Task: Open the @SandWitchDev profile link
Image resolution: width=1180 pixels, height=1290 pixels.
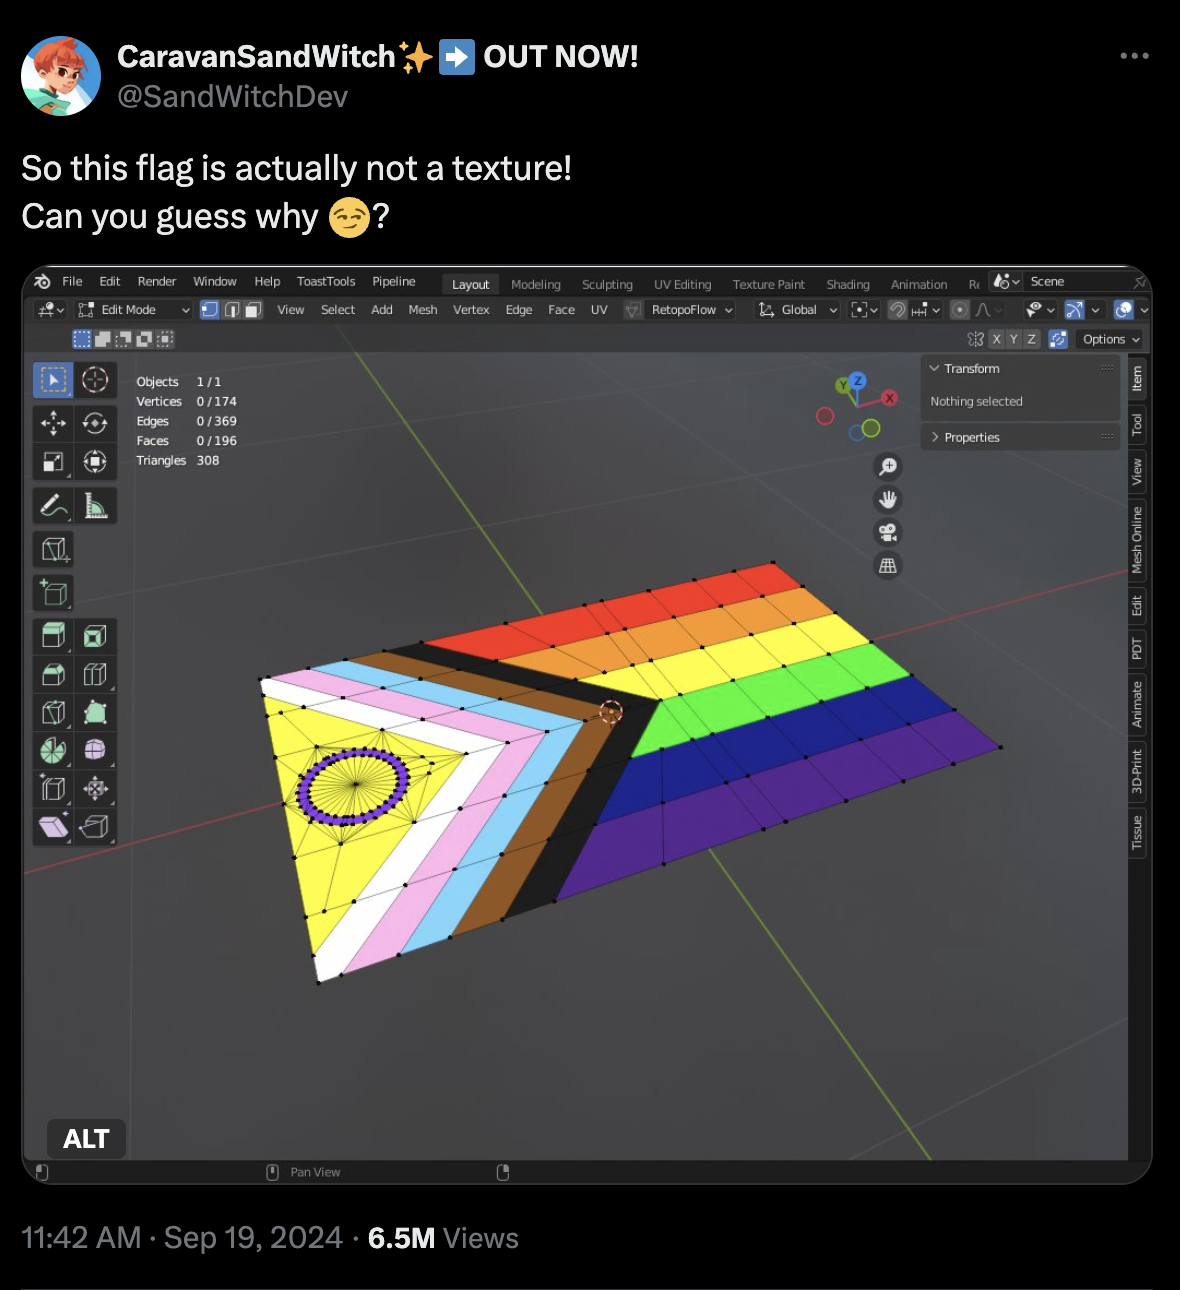Action: (233, 96)
